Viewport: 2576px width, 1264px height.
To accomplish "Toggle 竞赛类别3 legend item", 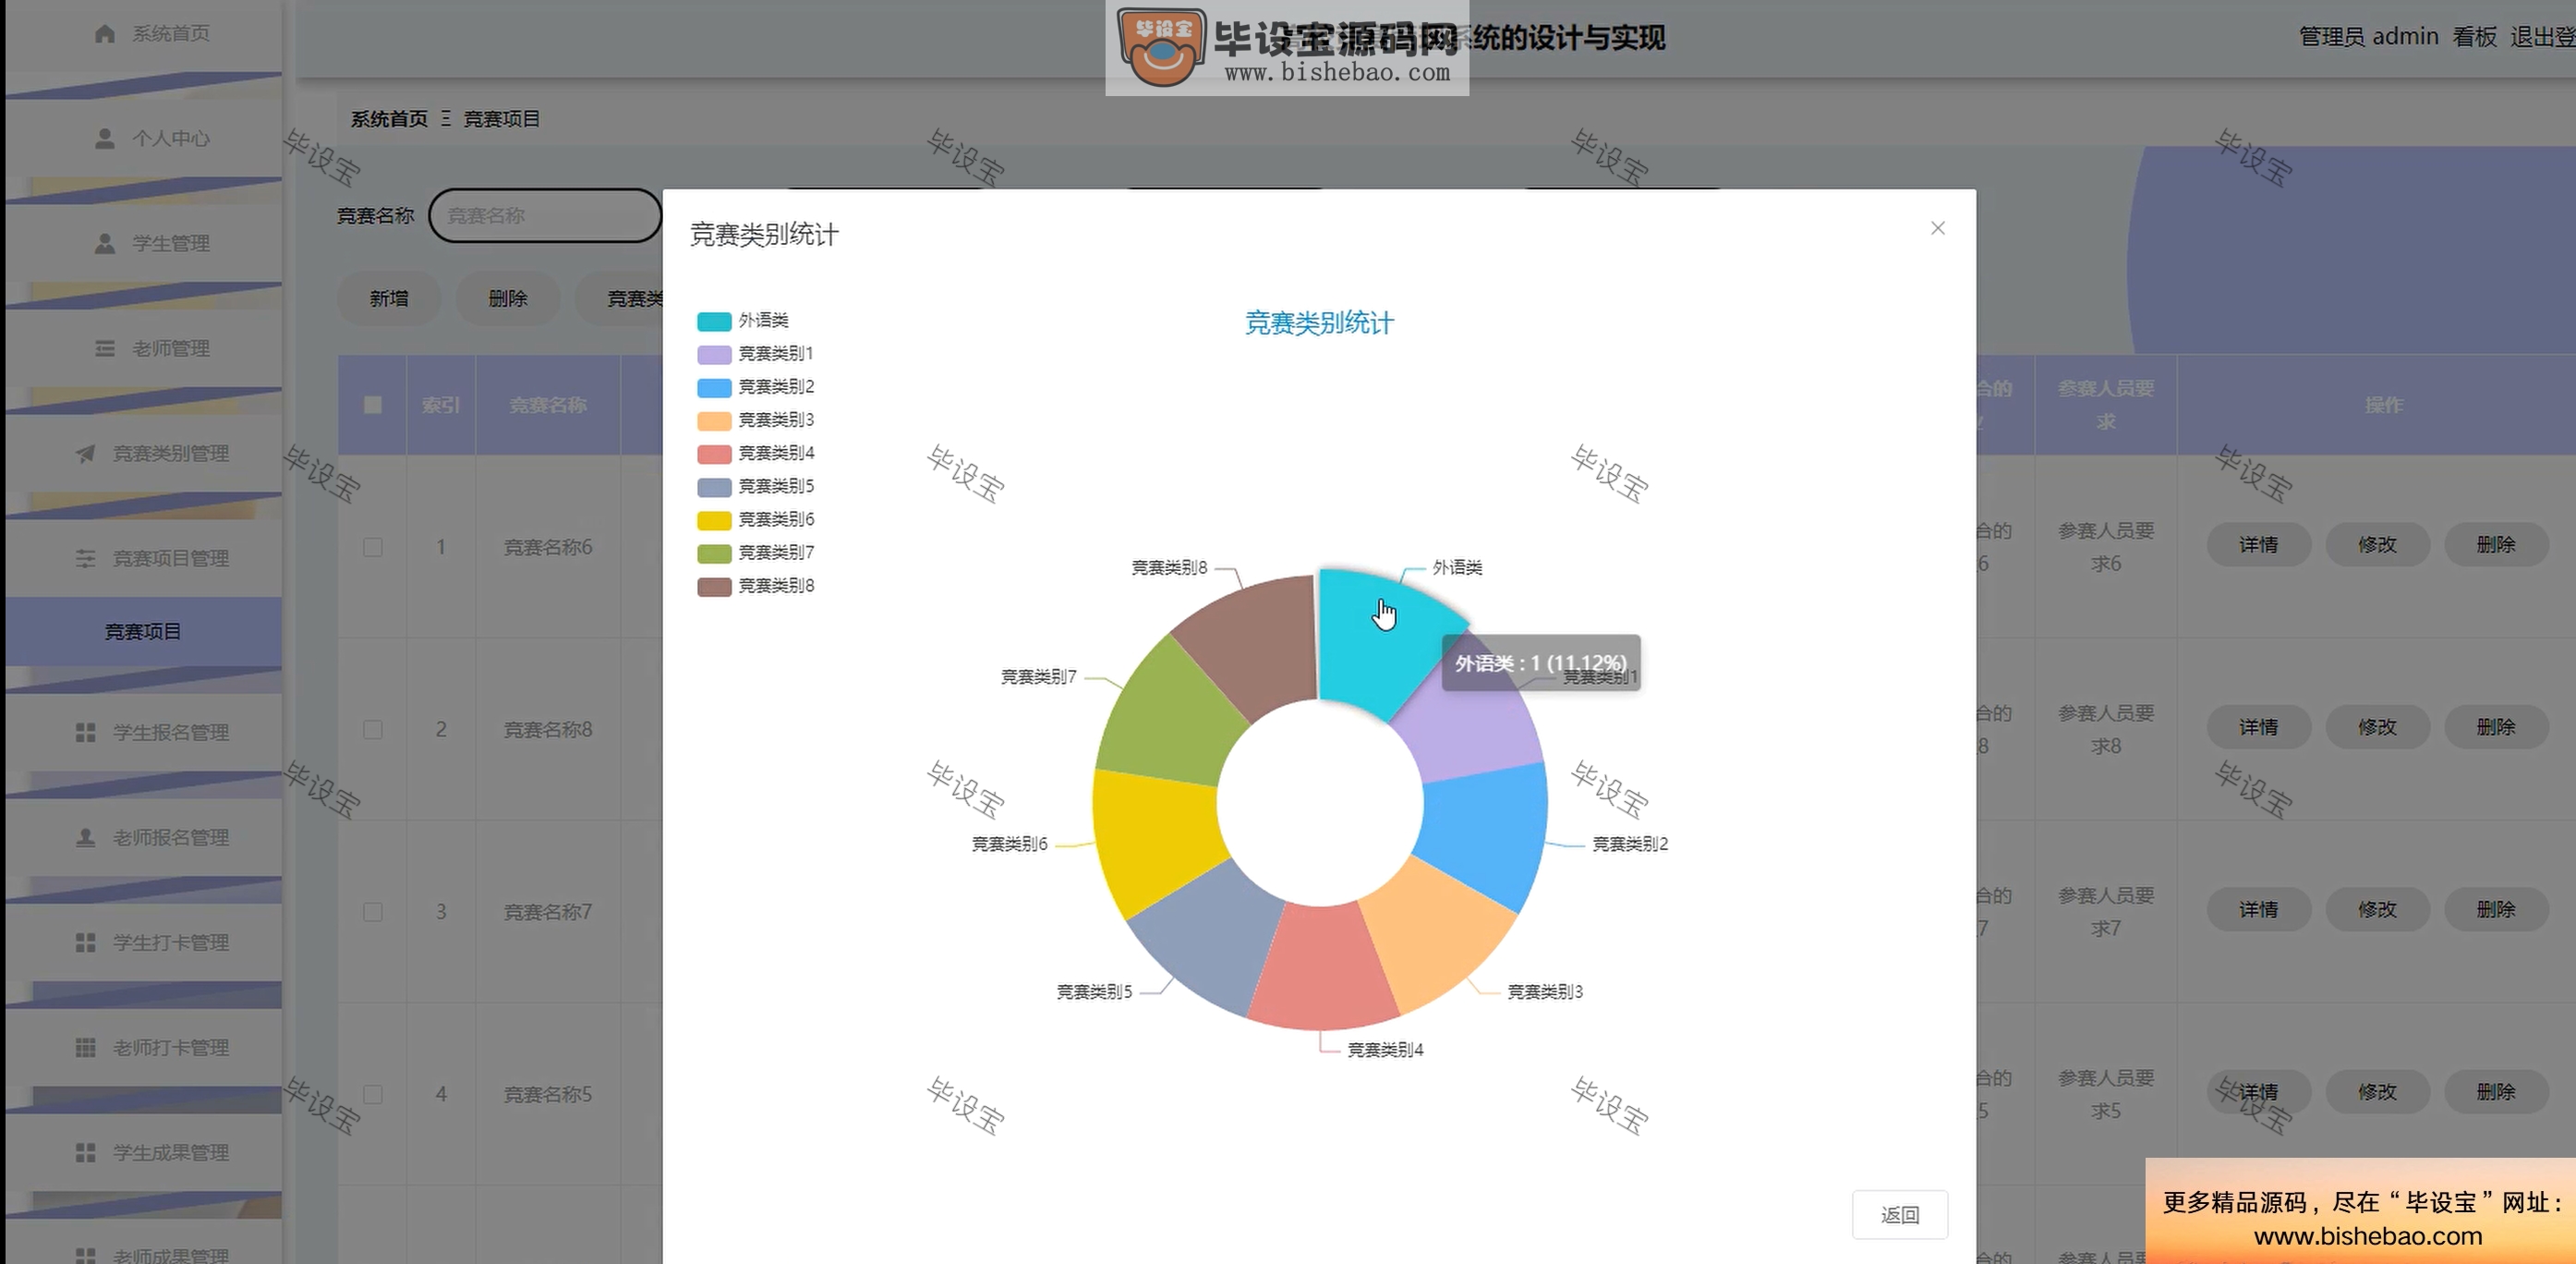I will [755, 420].
